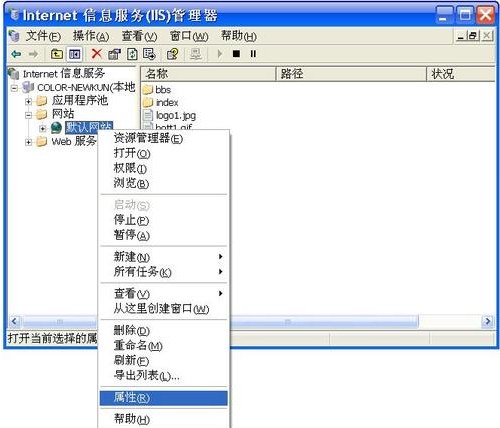Image resolution: width=500 pixels, height=428 pixels.
Task: Select the logo1.jpg file entry
Action: pos(176,115)
